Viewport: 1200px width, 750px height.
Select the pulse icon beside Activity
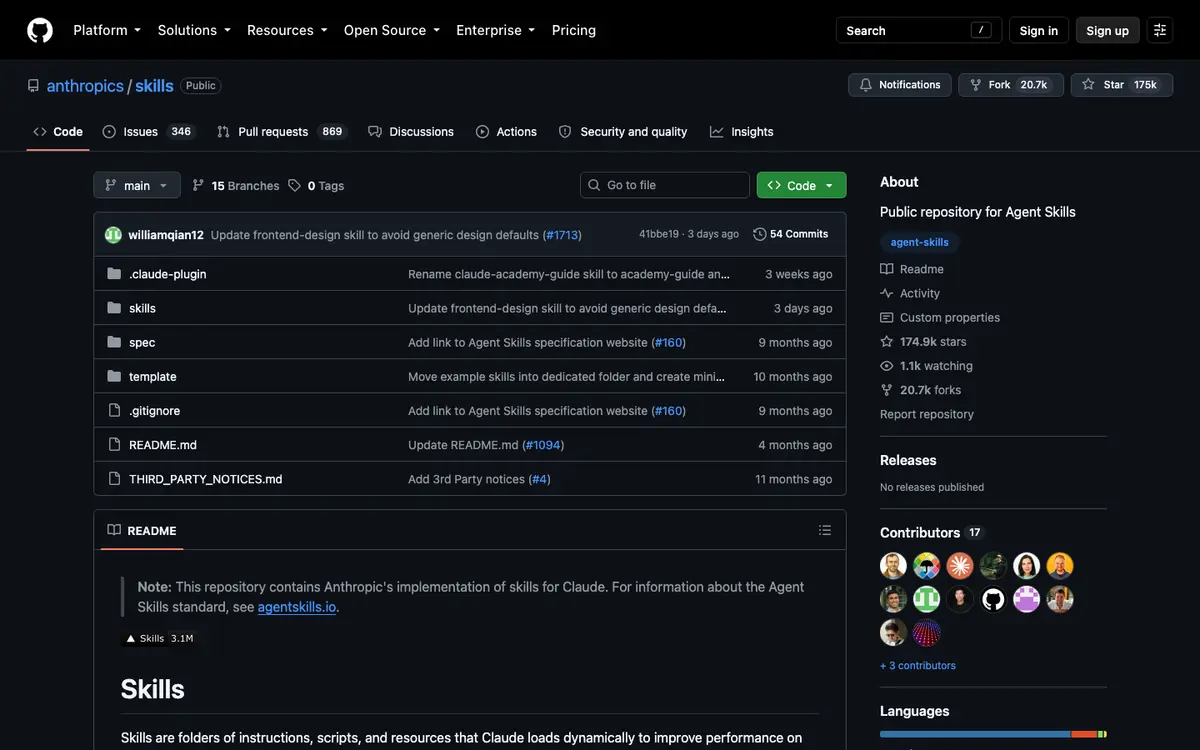point(887,293)
